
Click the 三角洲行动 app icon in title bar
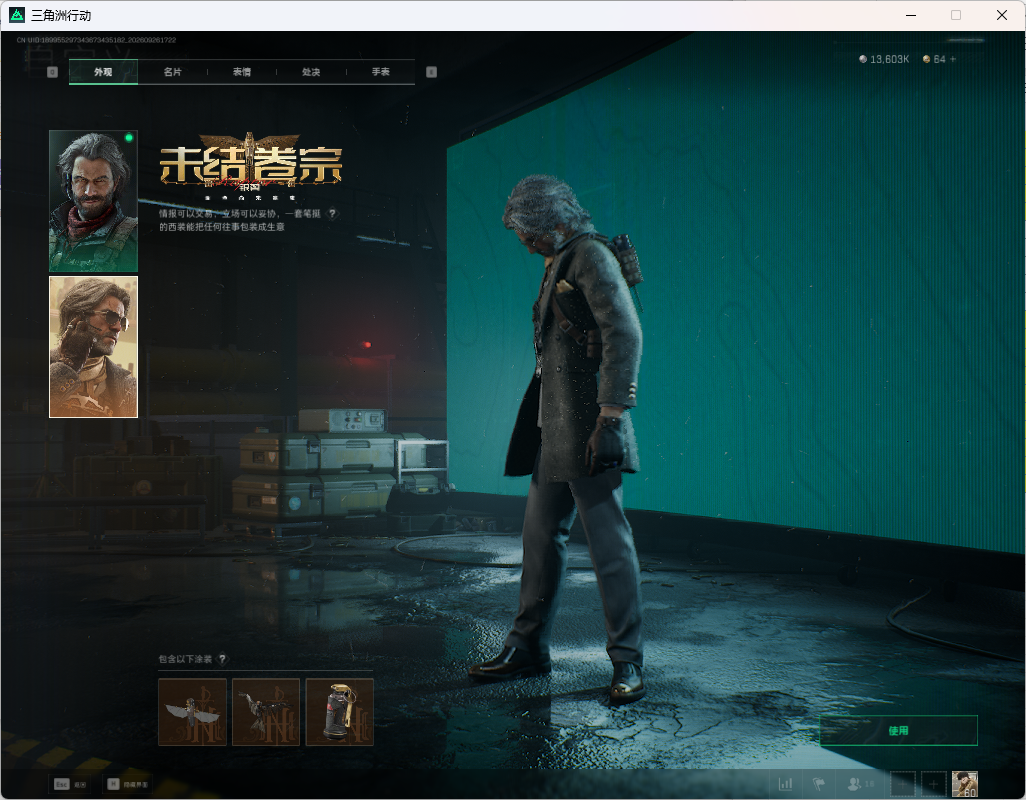17,15
